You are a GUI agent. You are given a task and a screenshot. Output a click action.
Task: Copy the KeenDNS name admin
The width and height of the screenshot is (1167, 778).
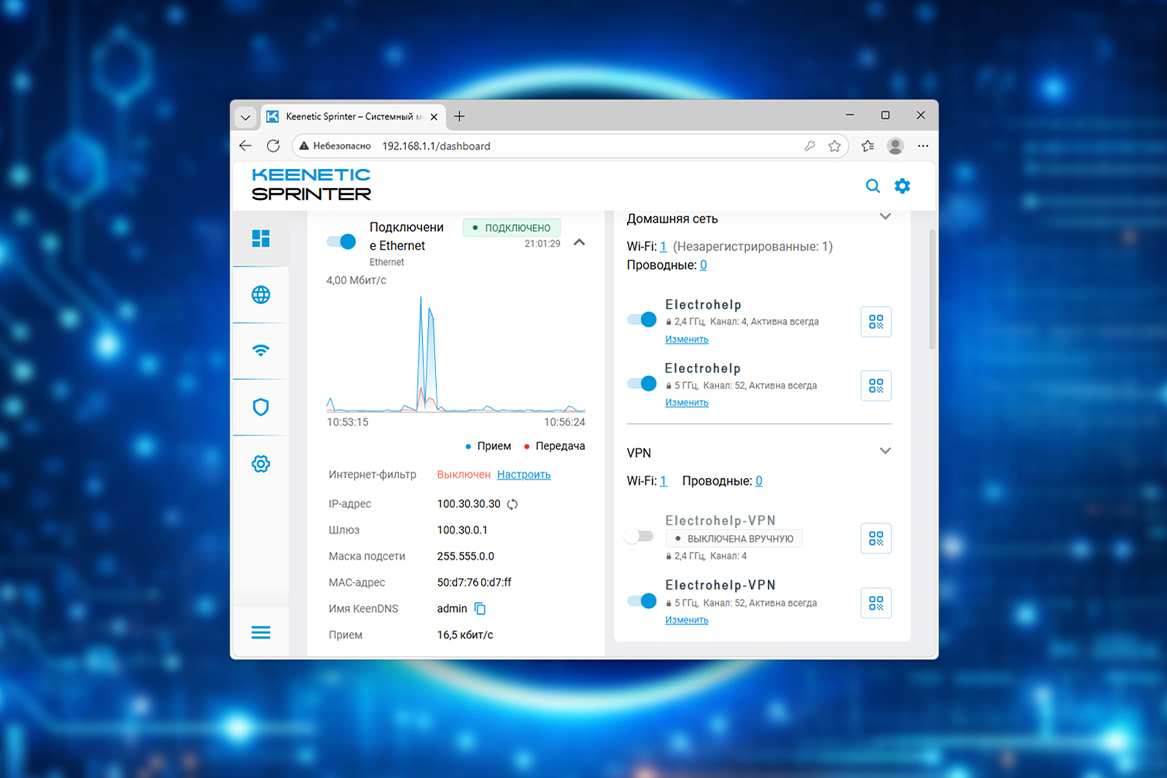[480, 608]
